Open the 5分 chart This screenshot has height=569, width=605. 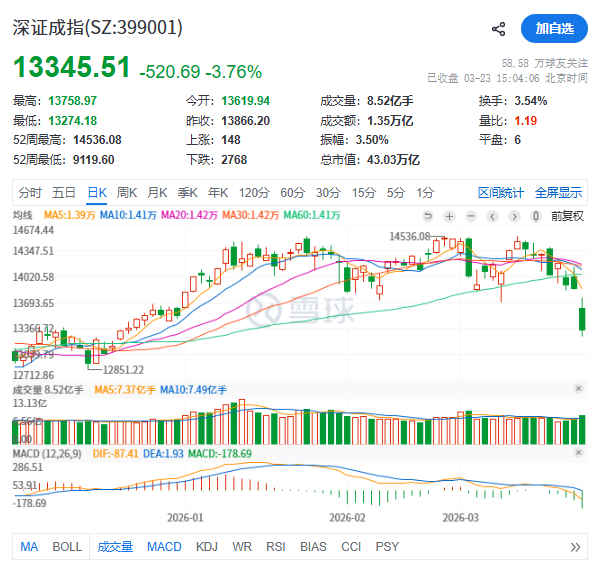(x=396, y=192)
